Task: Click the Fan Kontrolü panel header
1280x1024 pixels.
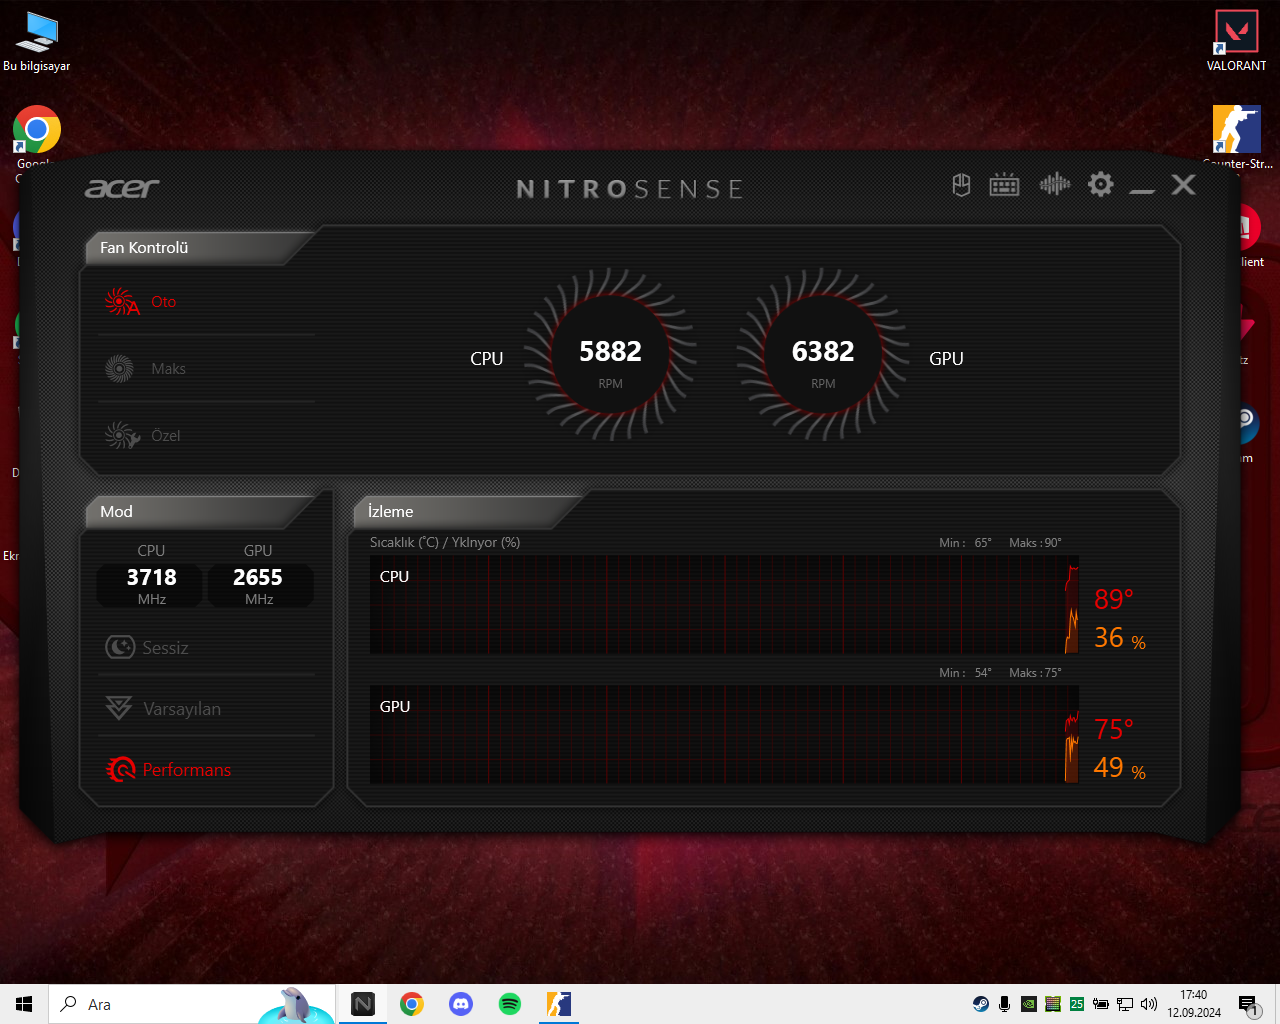Action: [x=200, y=248]
